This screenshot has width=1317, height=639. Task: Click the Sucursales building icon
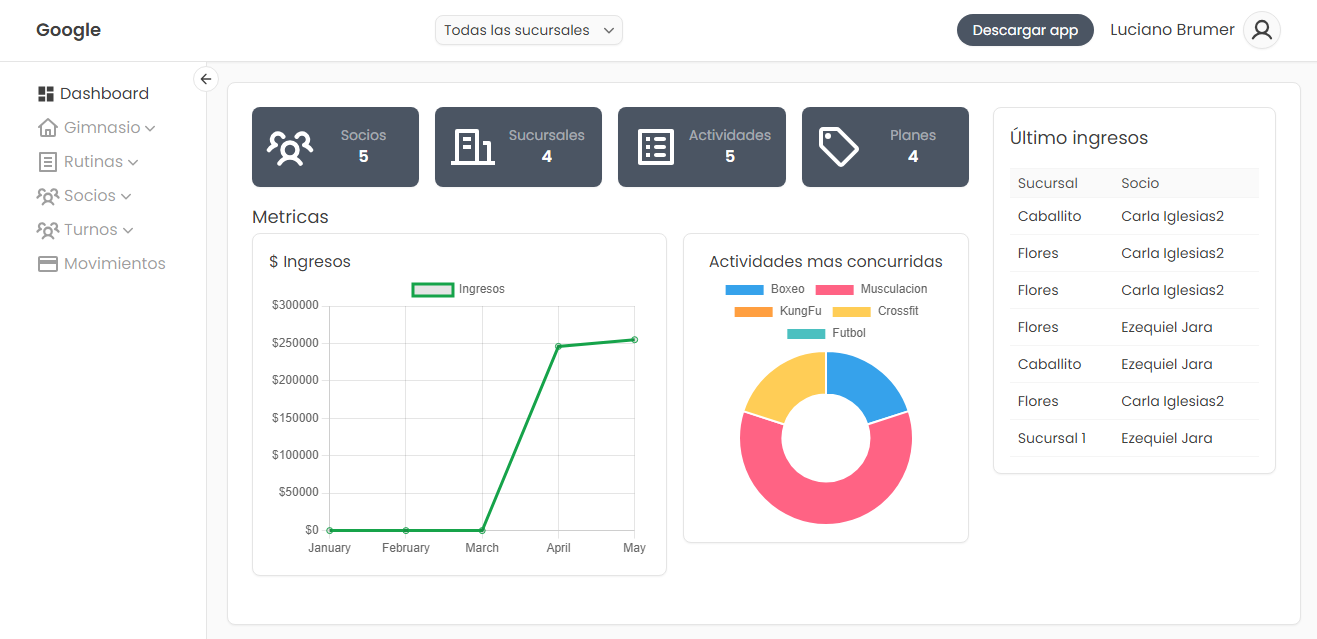pos(472,147)
